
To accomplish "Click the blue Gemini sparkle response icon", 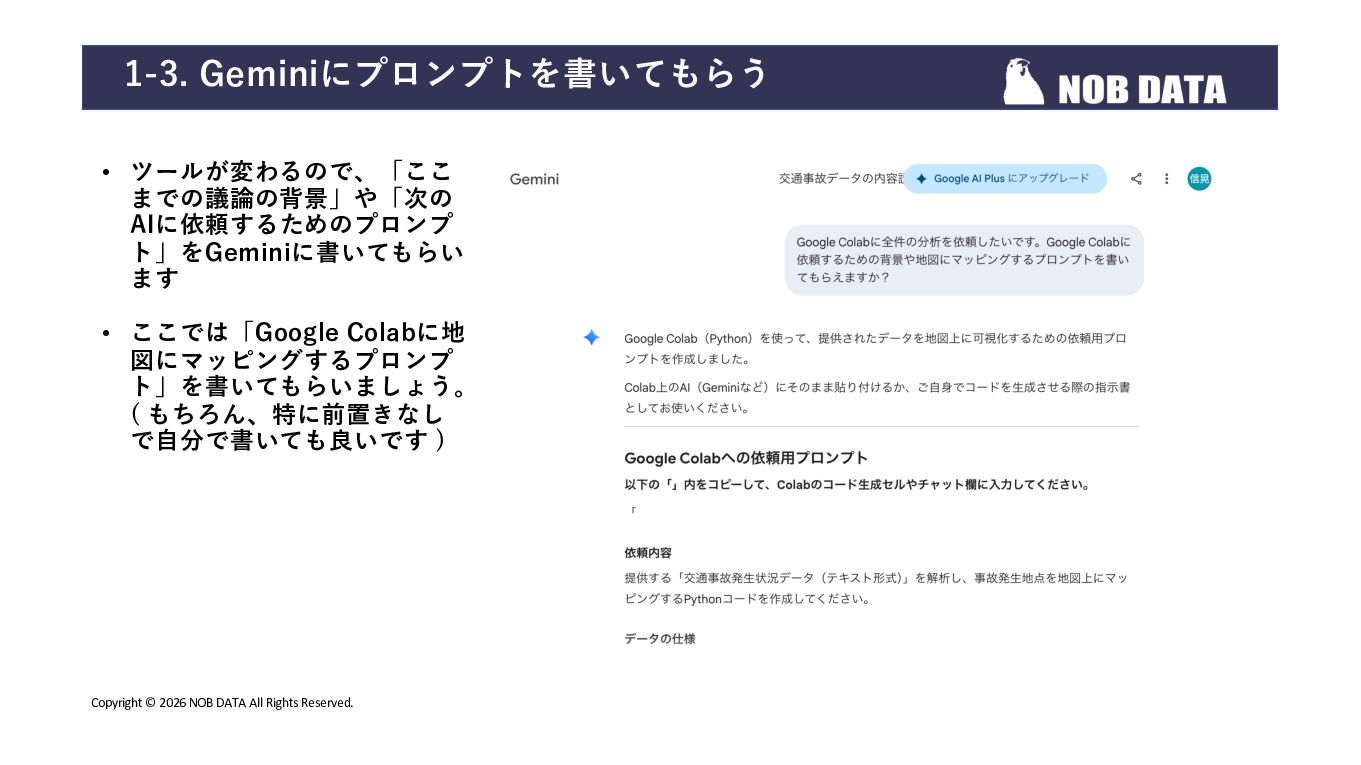I will [591, 338].
